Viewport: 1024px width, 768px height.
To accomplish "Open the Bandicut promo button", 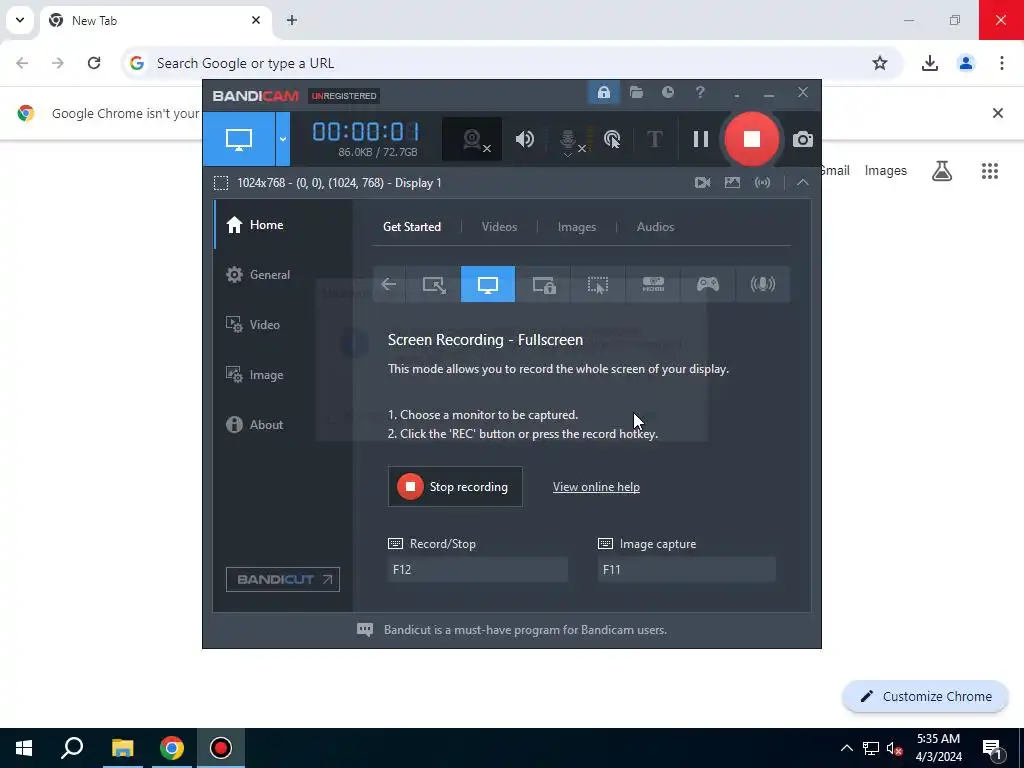I will click(x=283, y=579).
